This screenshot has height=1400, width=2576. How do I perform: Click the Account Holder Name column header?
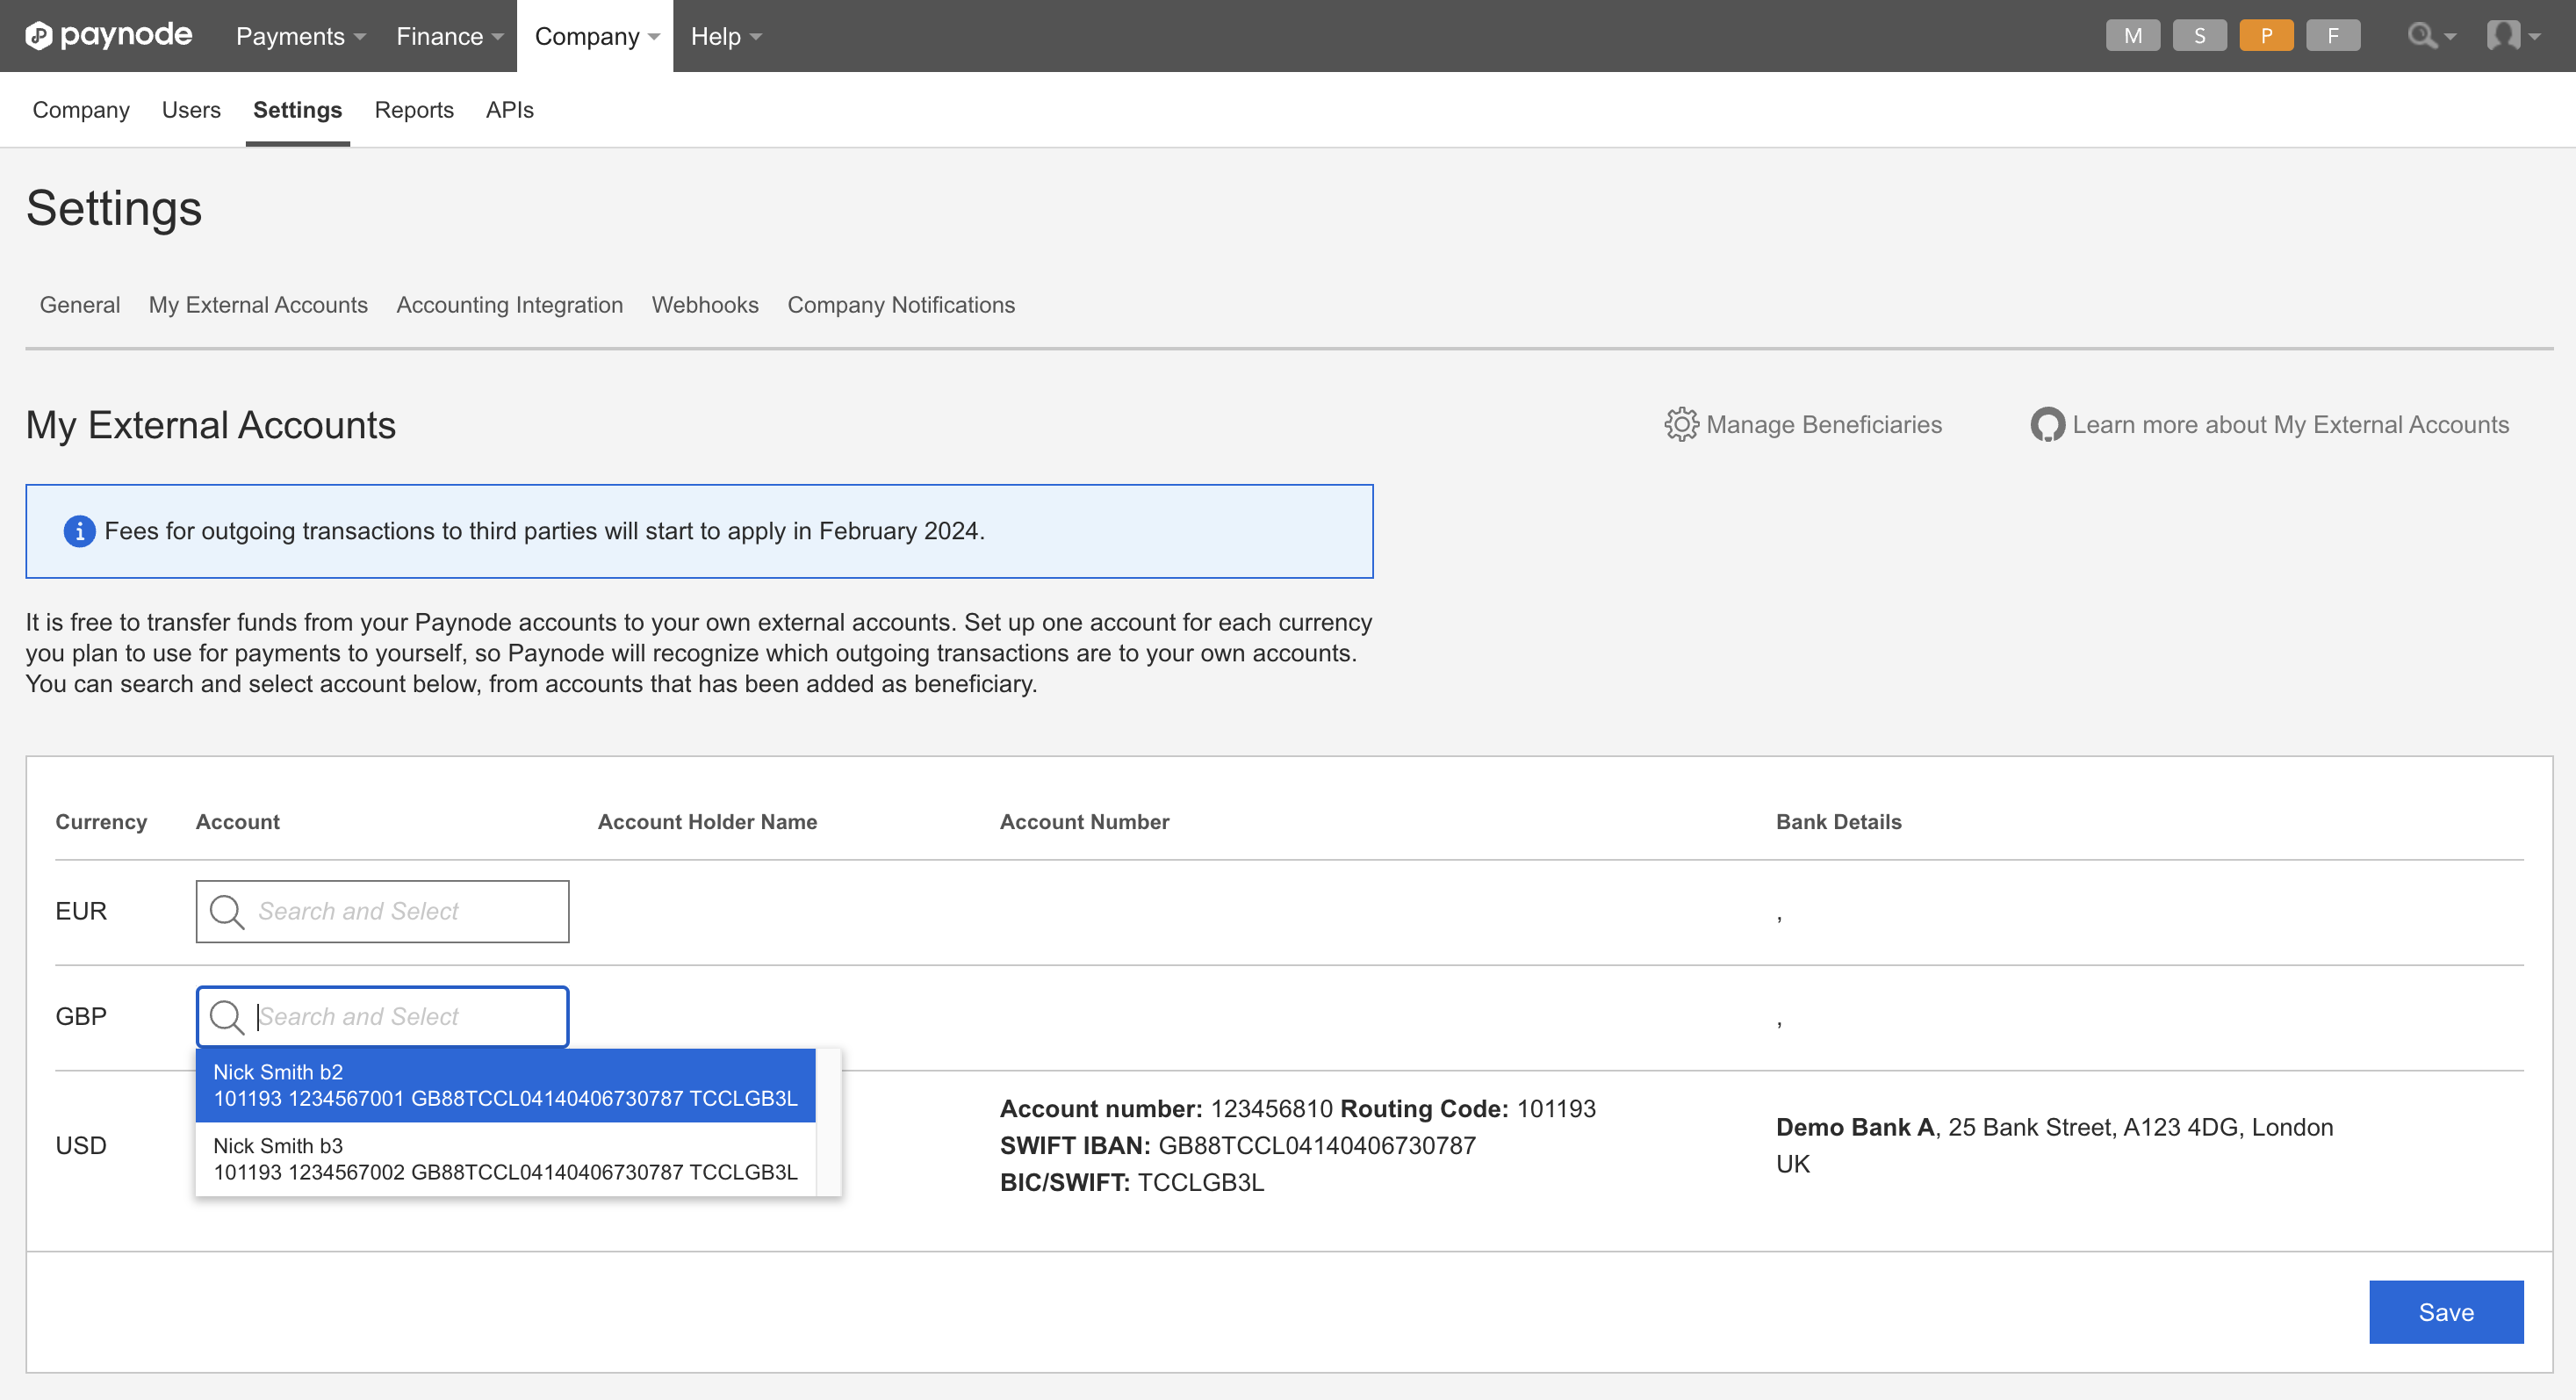707,822
